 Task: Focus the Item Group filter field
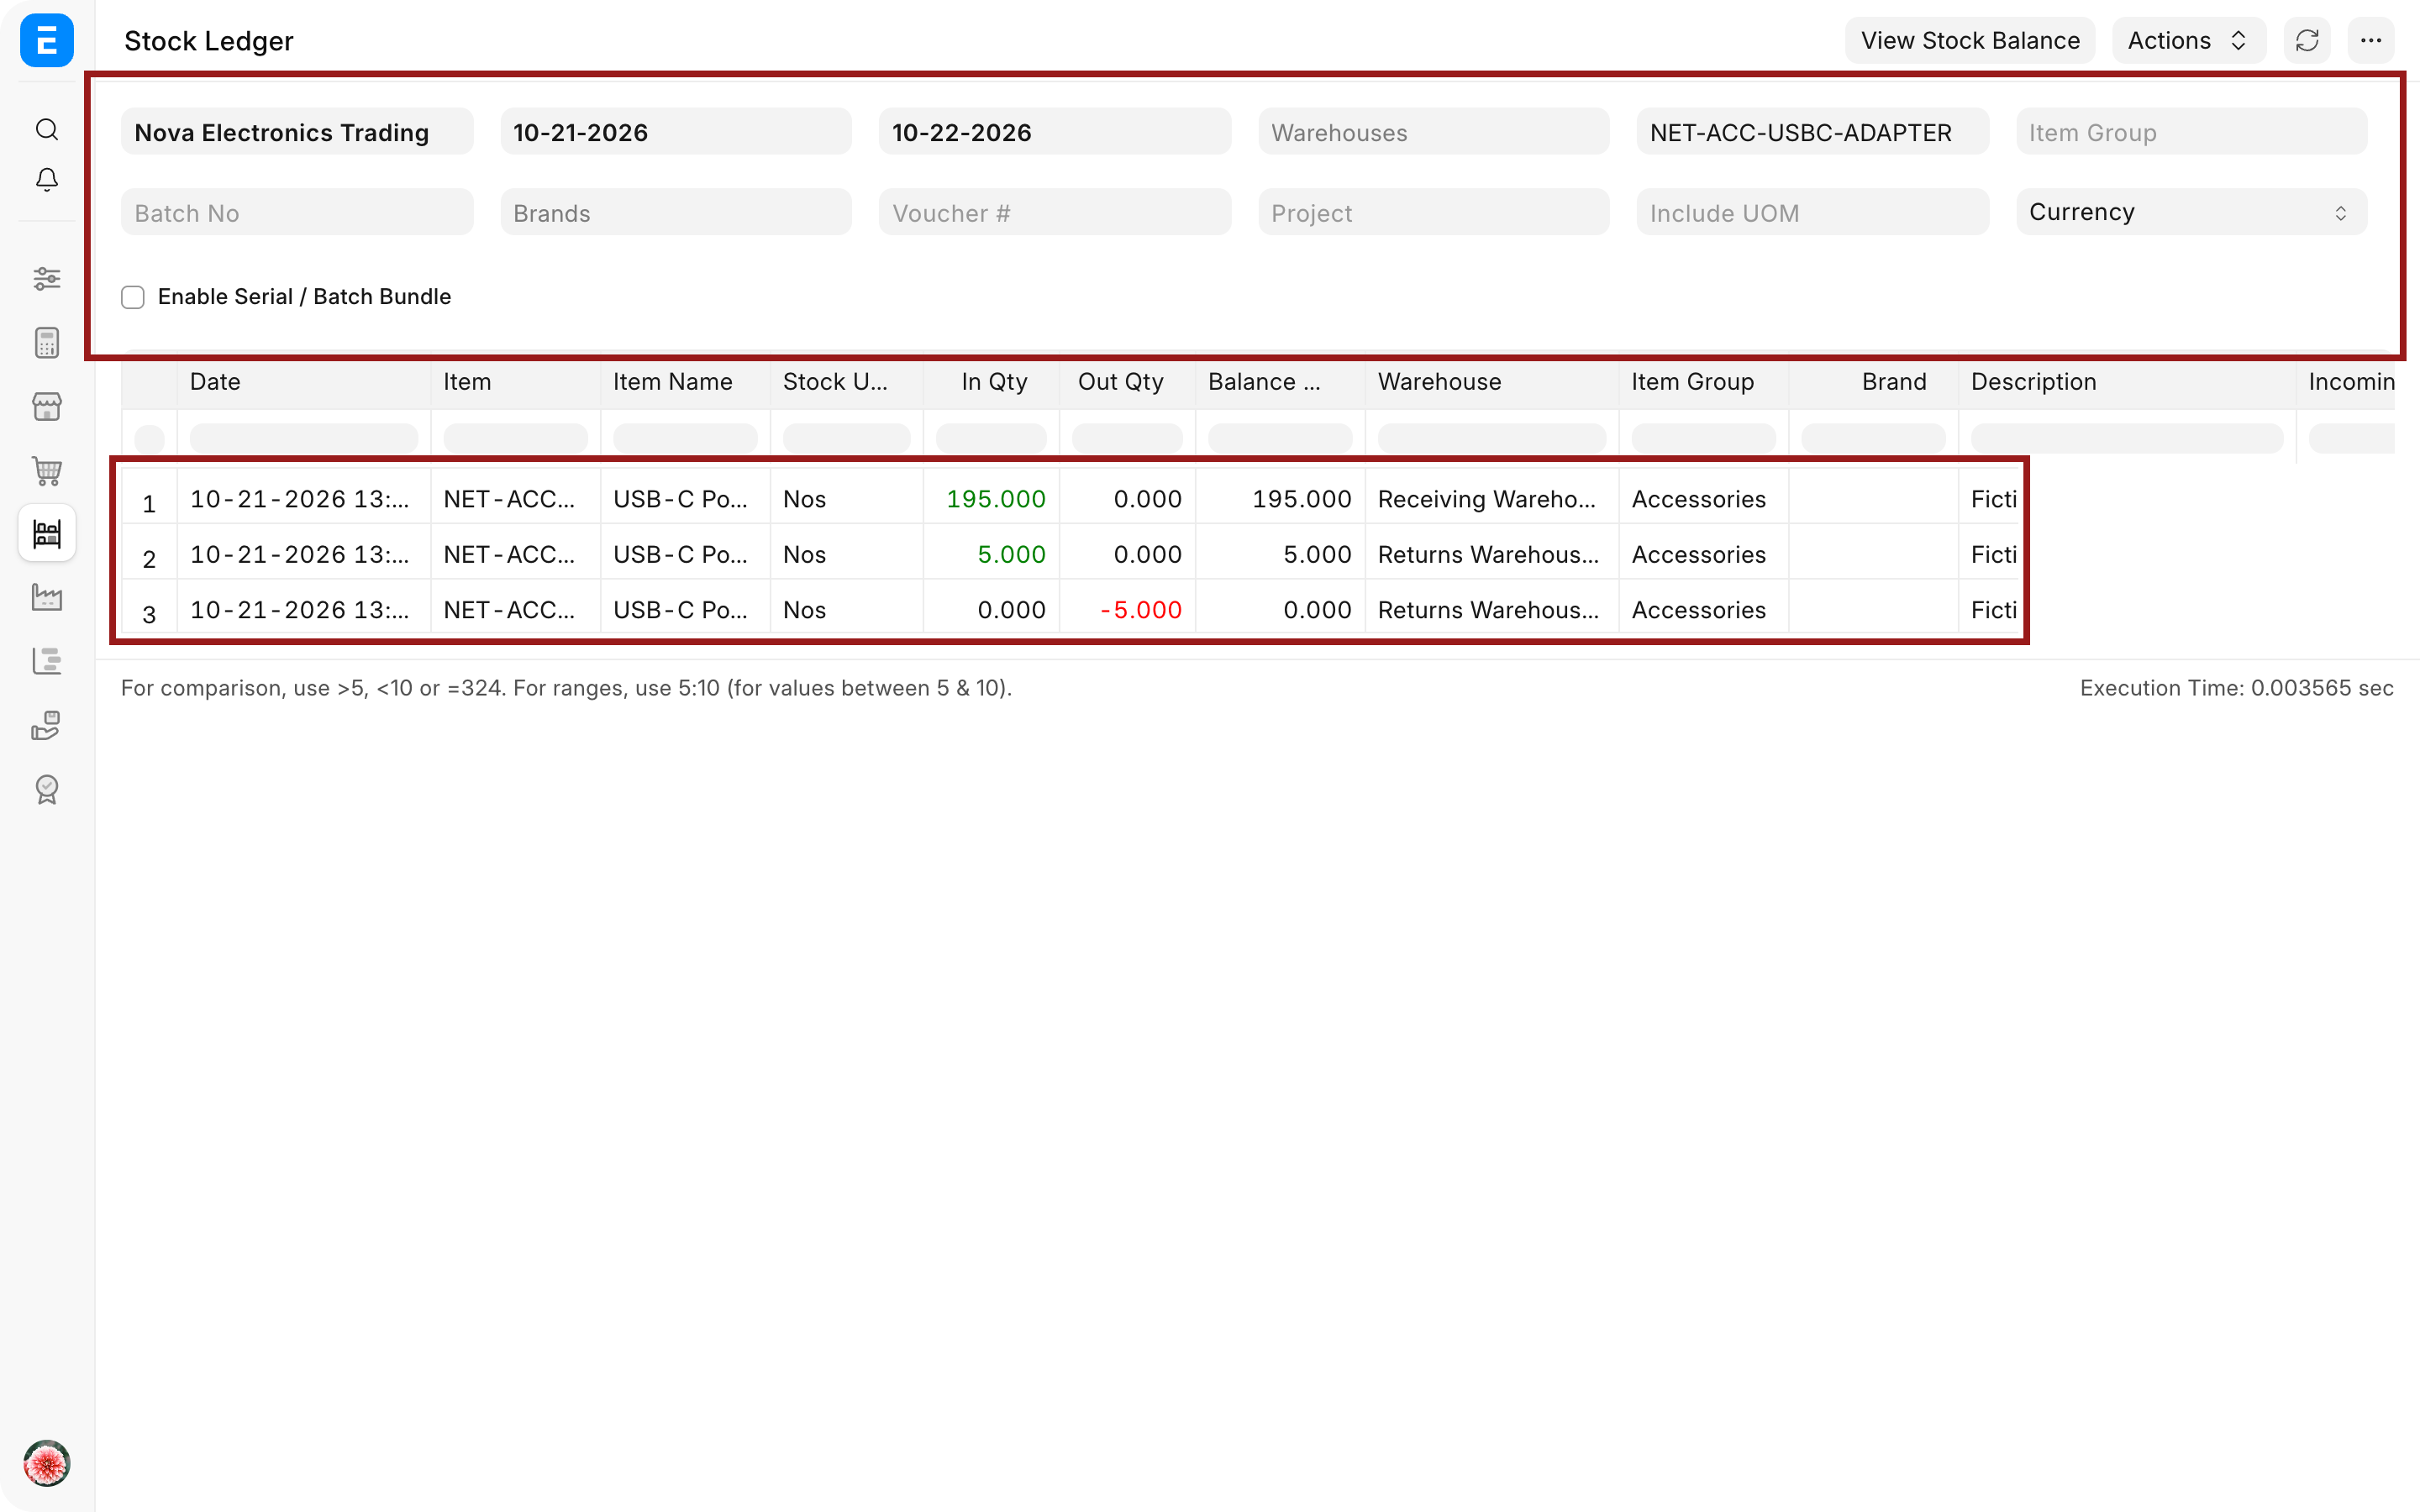[2191, 132]
